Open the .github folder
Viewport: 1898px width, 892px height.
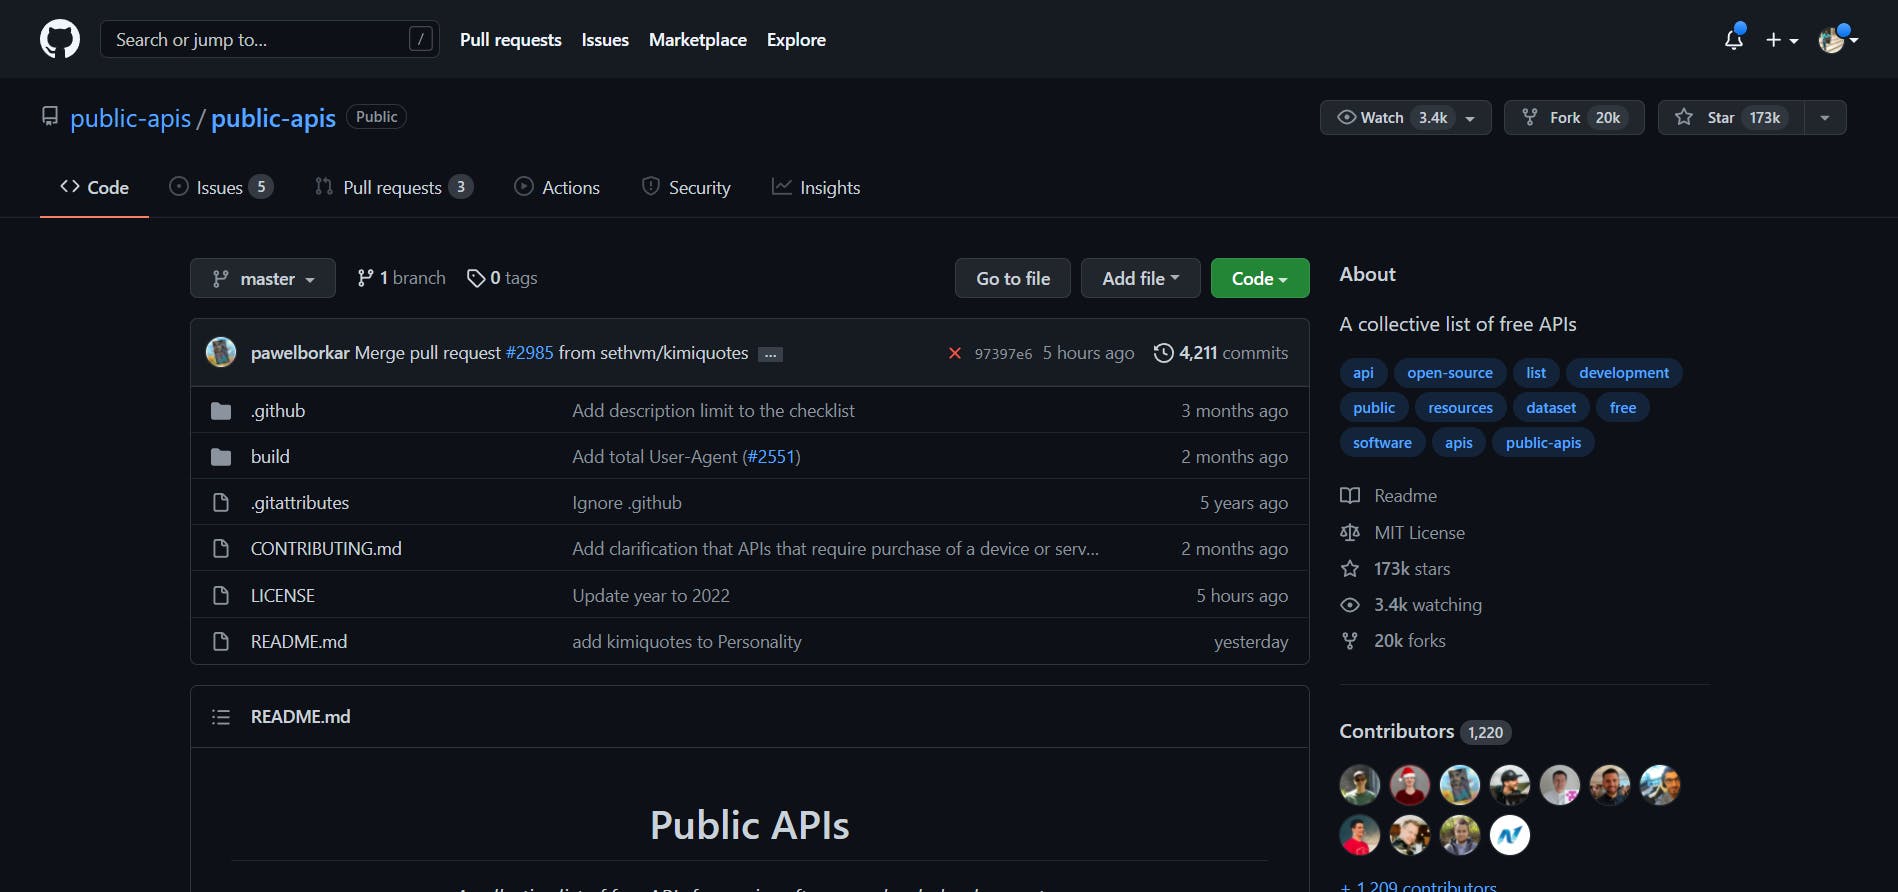[x=278, y=411]
